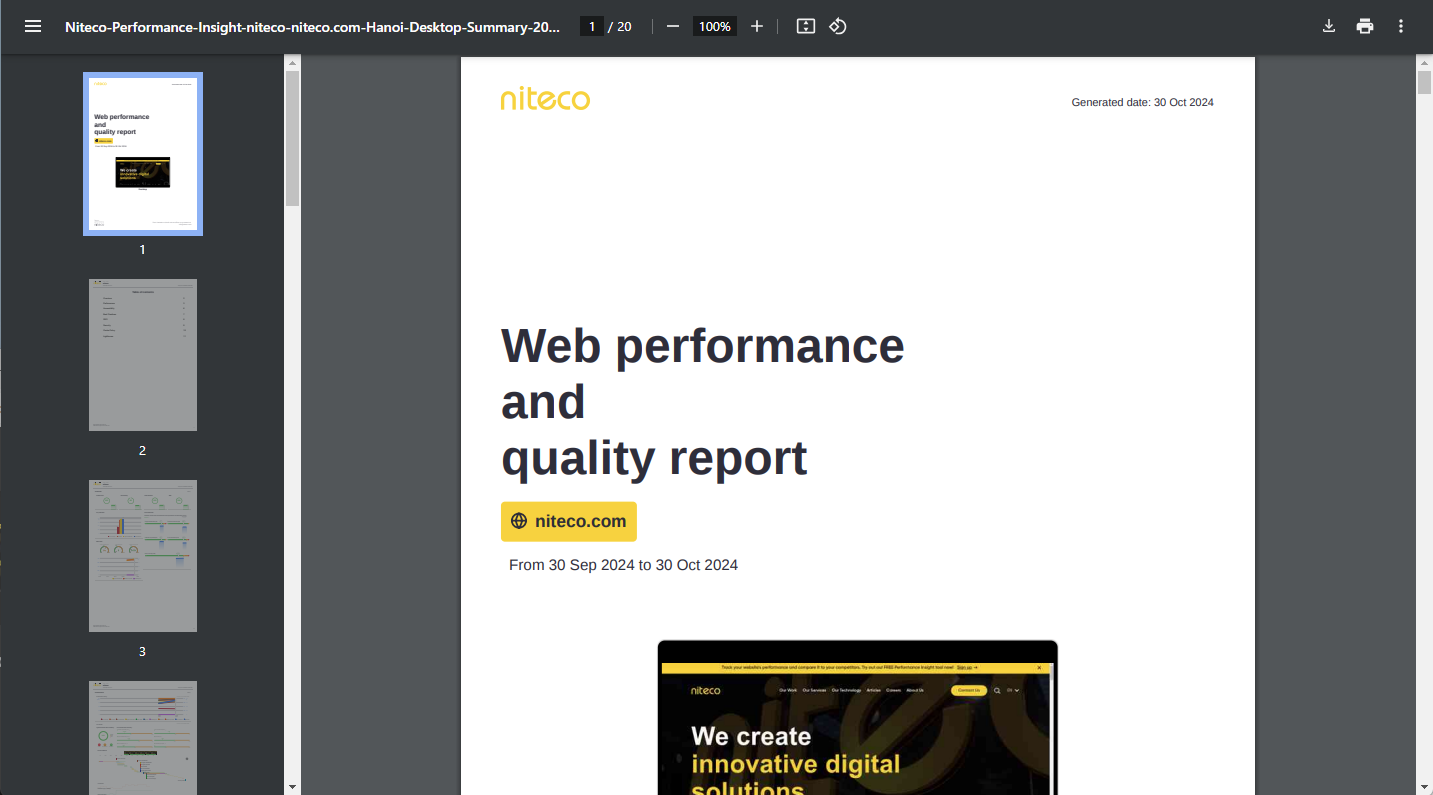This screenshot has width=1433, height=795.
Task: Open the more actions three-dot menu
Action: coord(1401,27)
